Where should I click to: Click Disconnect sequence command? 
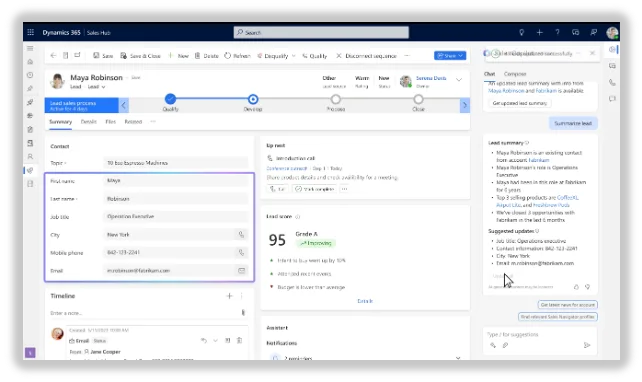click(366, 56)
